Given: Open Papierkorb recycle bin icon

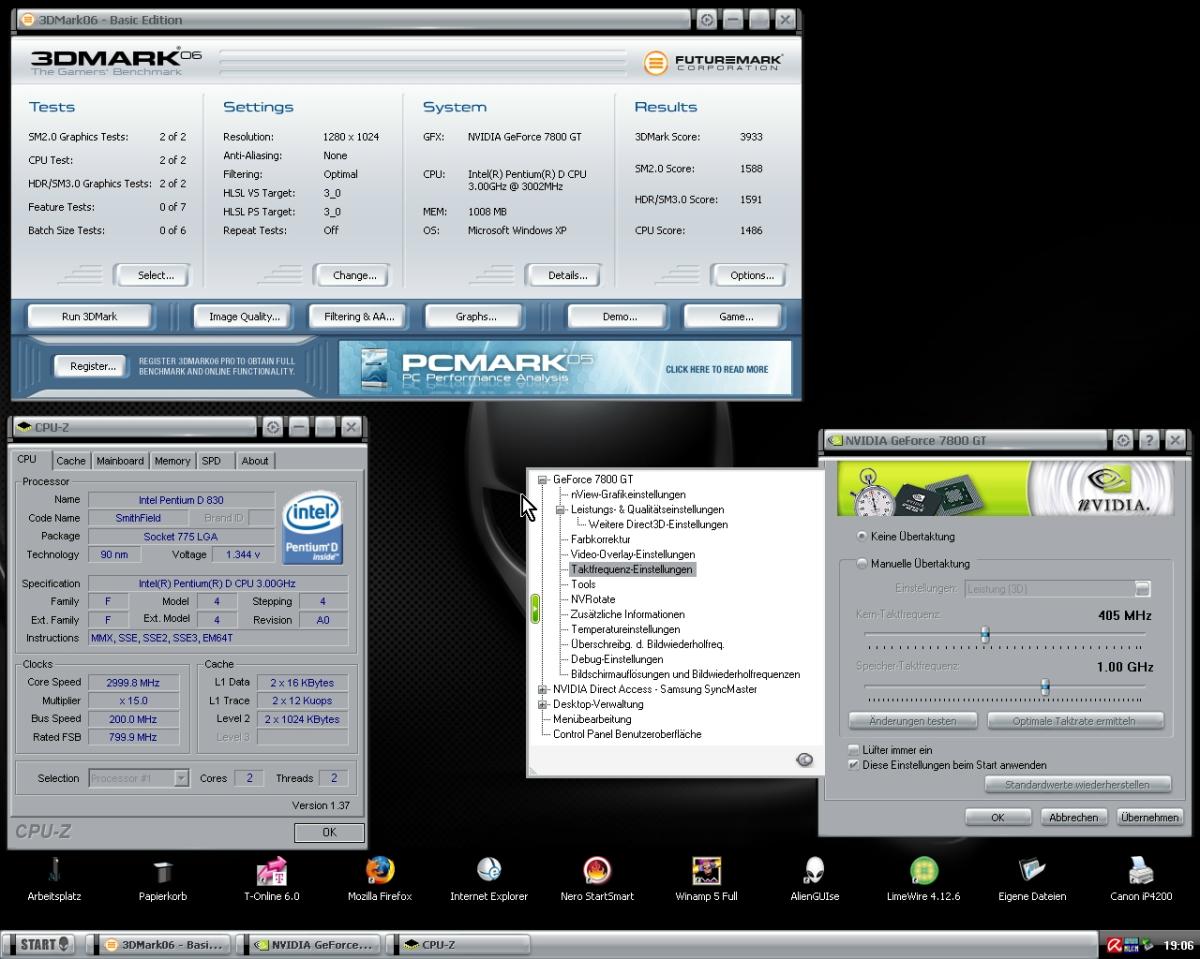Looking at the screenshot, I should pyautogui.click(x=162, y=878).
